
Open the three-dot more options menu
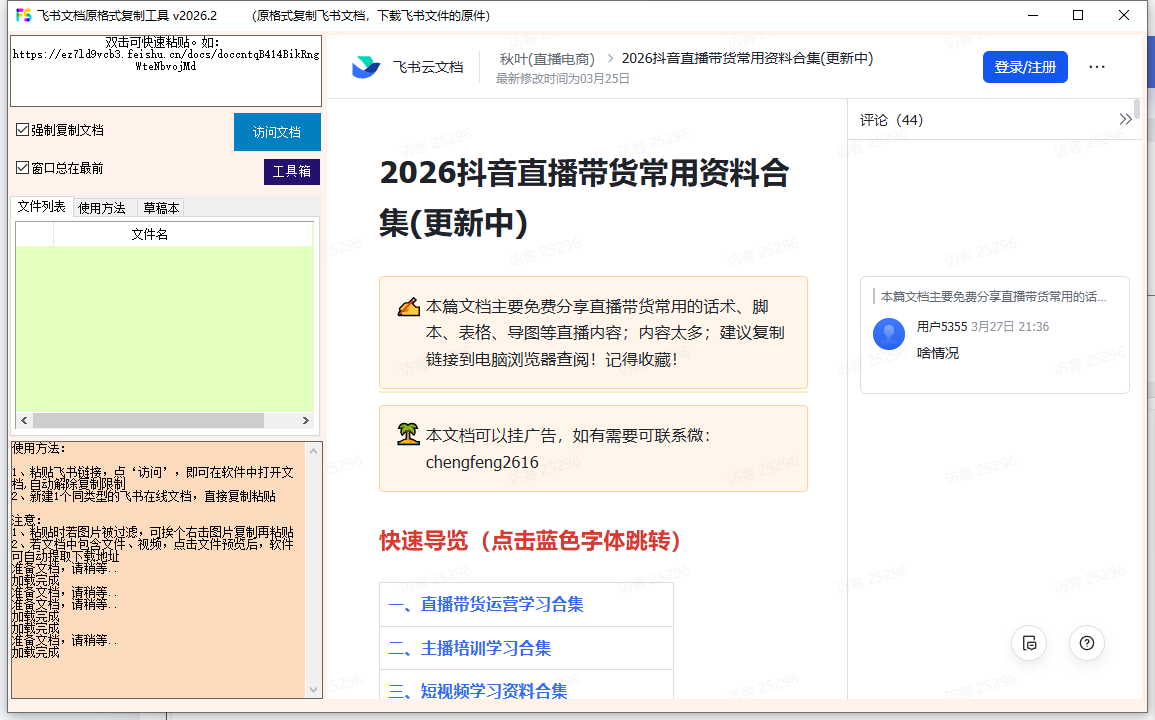[1097, 67]
